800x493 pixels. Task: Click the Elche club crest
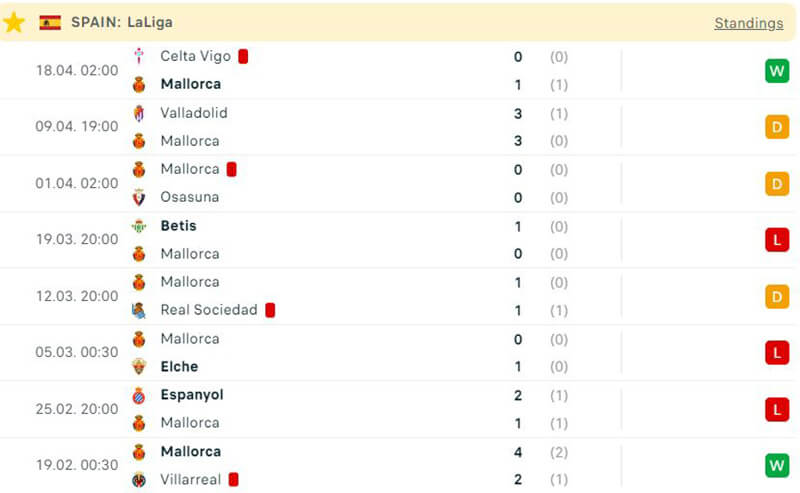(139, 367)
